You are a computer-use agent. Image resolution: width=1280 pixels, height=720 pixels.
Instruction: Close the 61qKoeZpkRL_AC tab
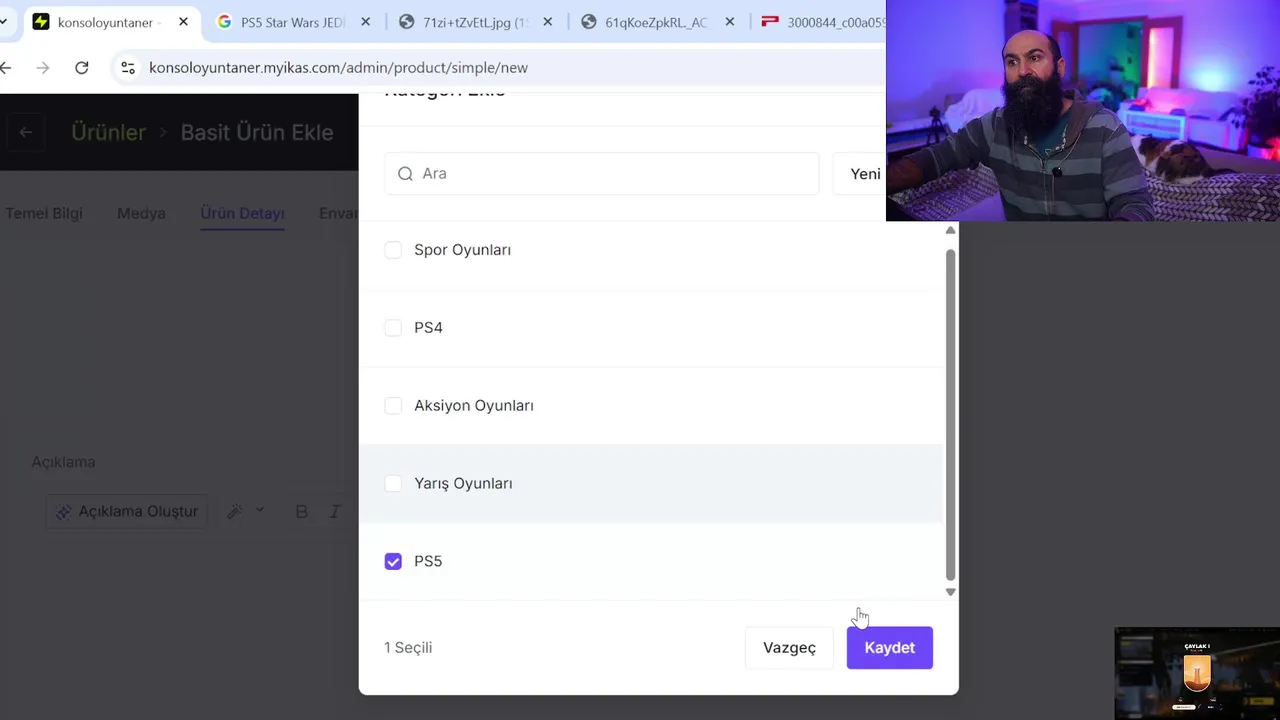729,22
